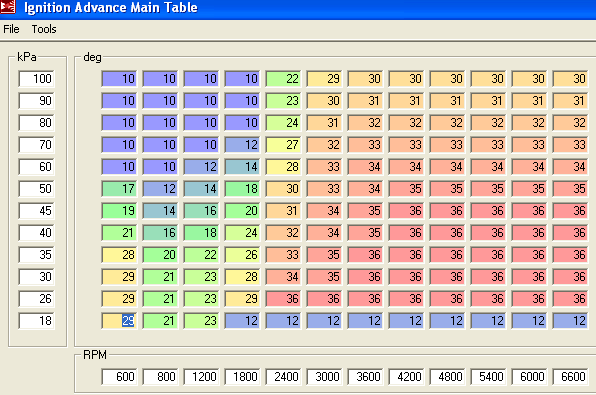Click cell 29 in the 100 kPa row
The height and width of the screenshot is (395, 596).
pyautogui.click(x=324, y=79)
